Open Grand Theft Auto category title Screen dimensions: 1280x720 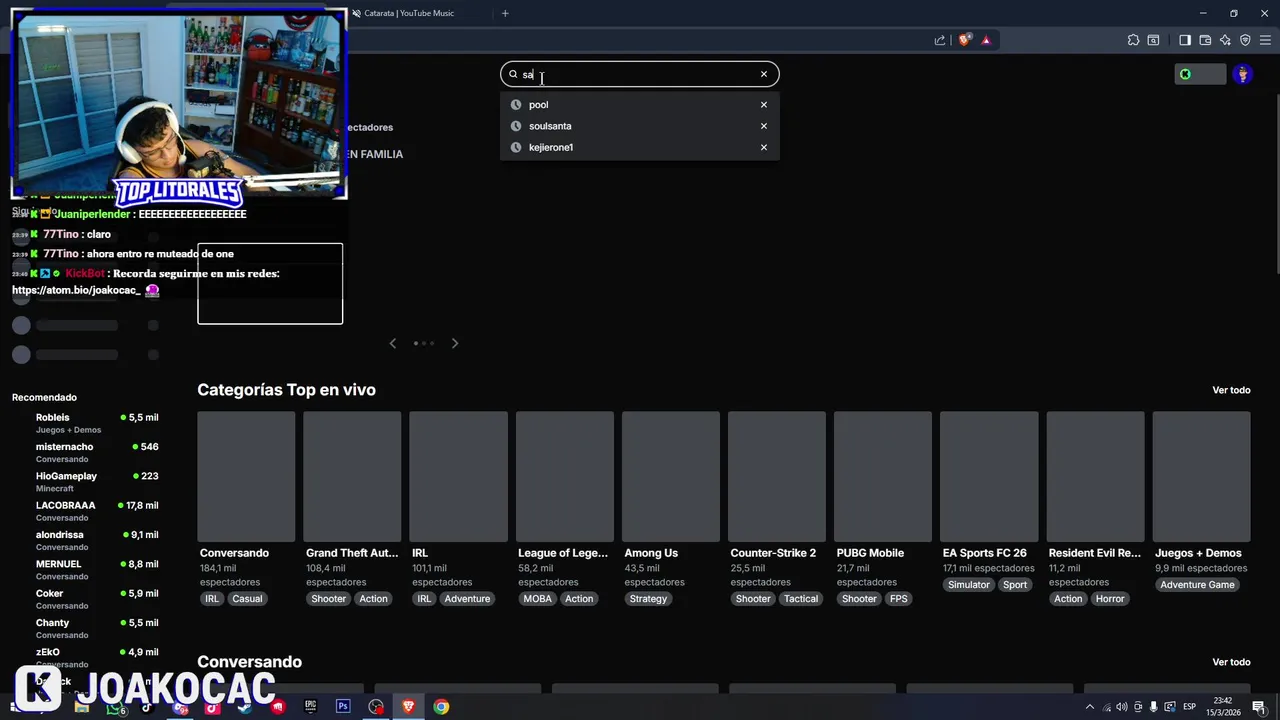[x=352, y=553]
